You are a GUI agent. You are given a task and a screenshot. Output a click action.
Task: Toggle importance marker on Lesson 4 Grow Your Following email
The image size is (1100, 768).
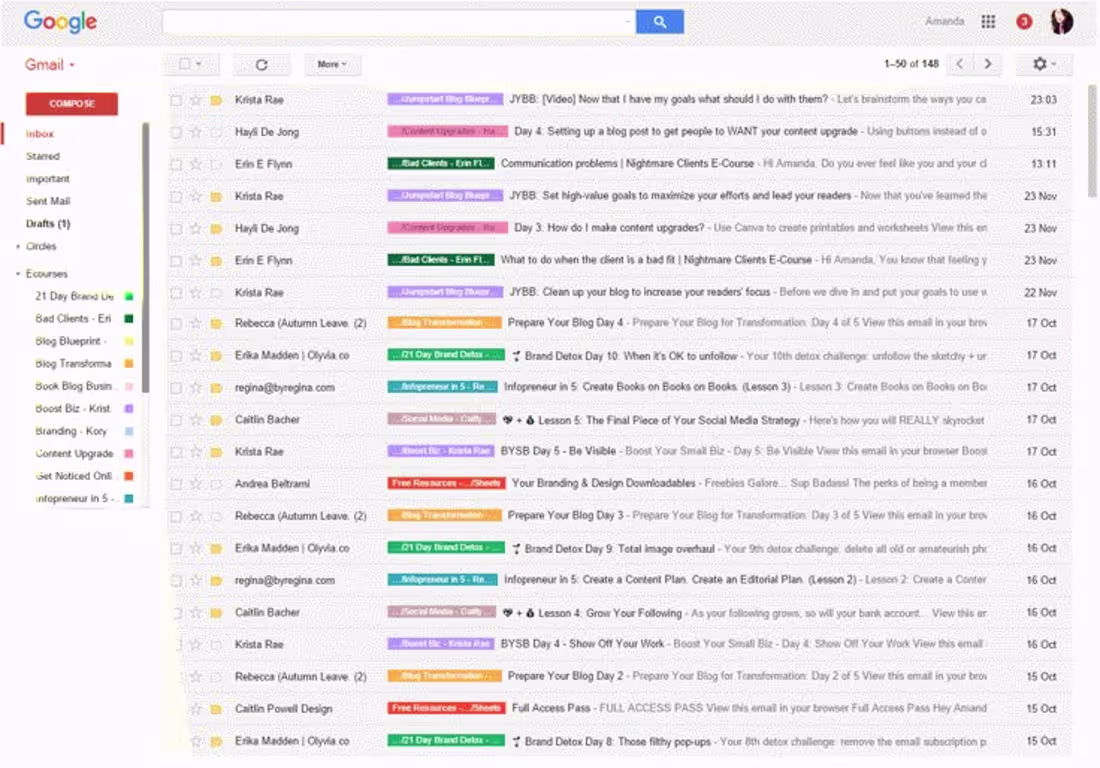tap(216, 613)
